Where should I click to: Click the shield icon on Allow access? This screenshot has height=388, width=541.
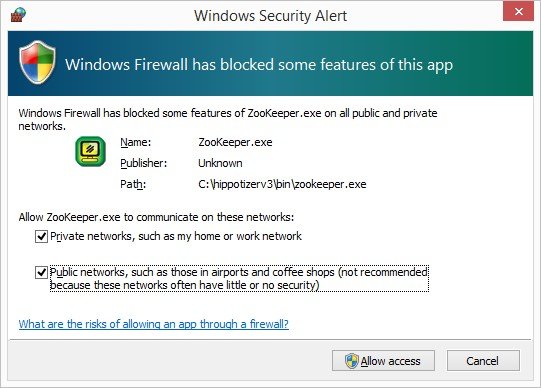pyautogui.click(x=352, y=361)
